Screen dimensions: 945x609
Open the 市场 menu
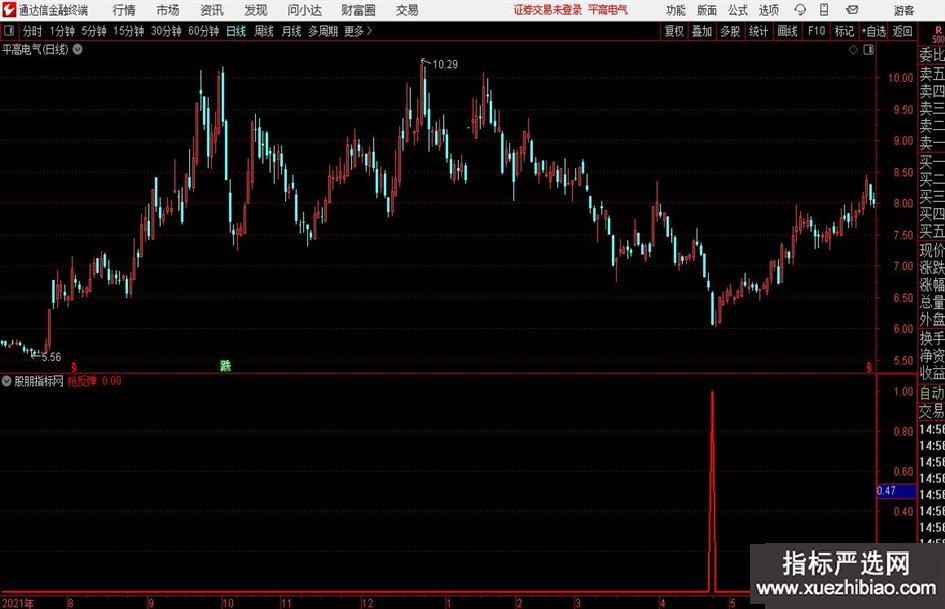tap(168, 10)
